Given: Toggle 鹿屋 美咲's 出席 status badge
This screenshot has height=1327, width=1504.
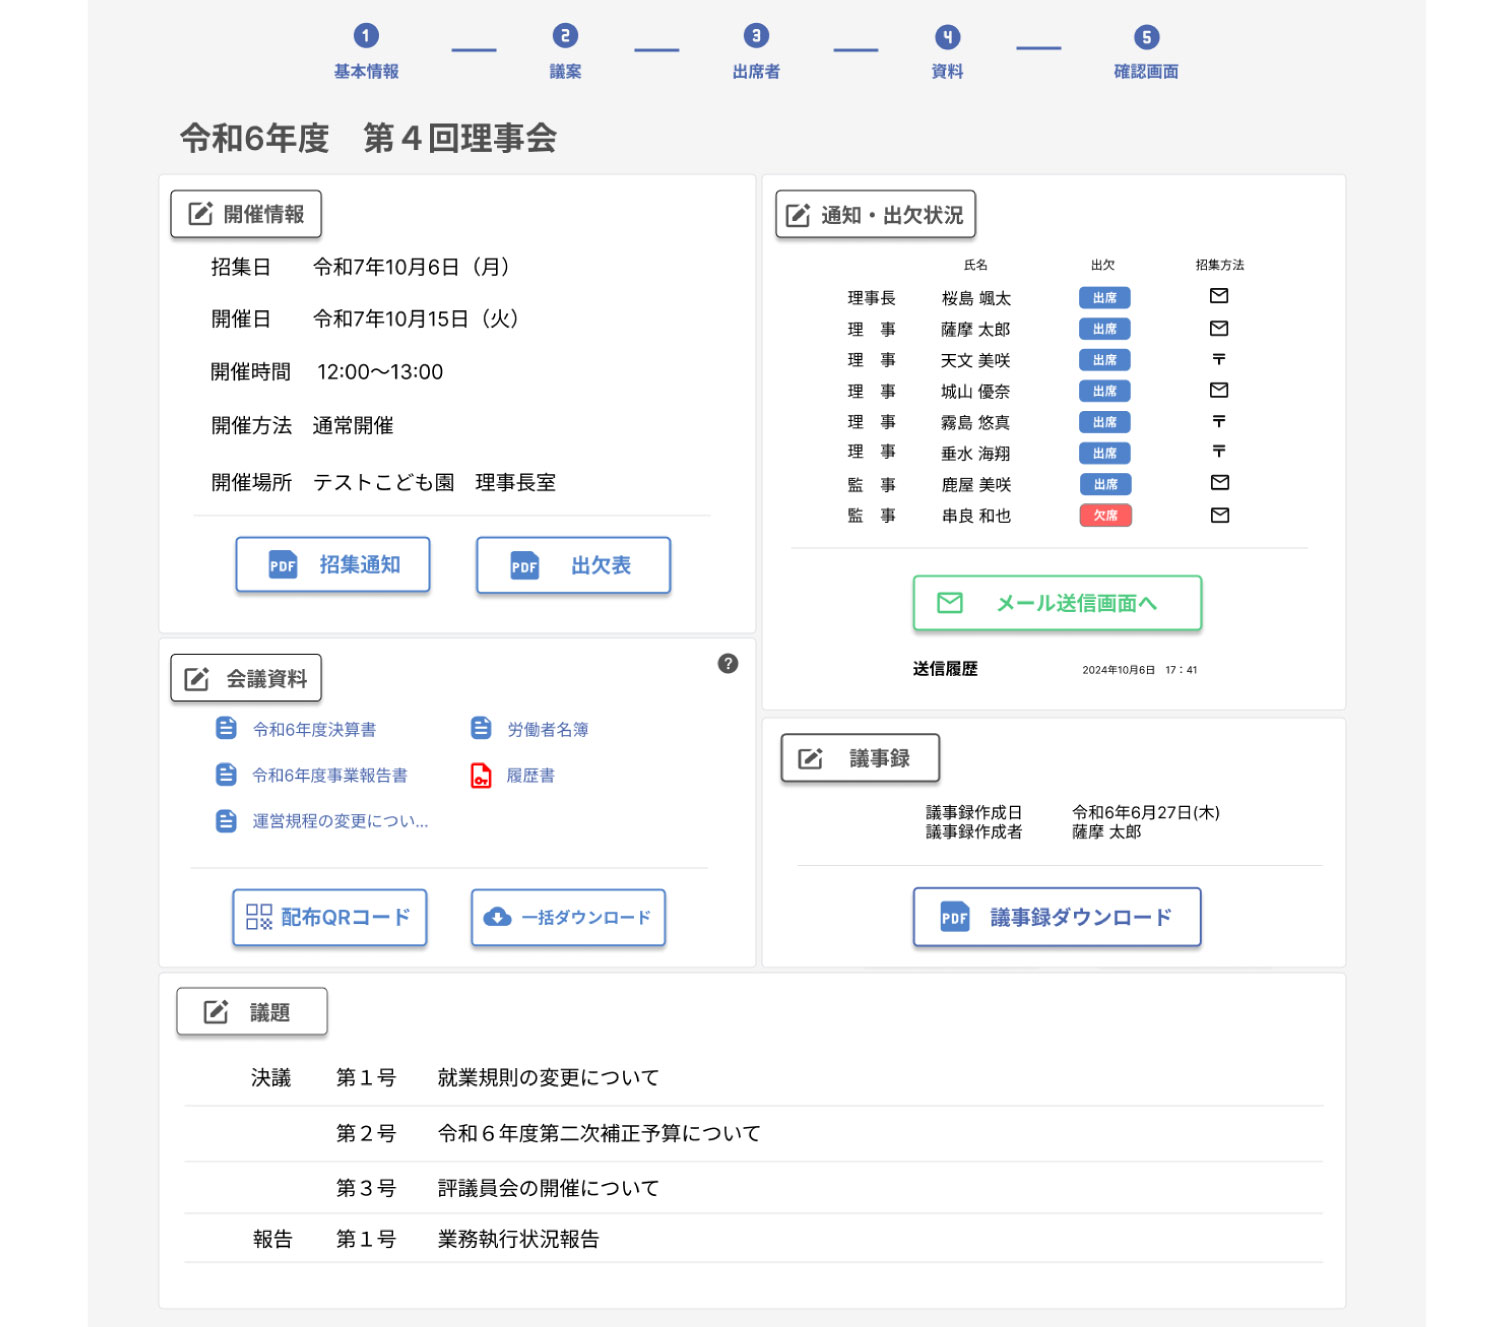Looking at the screenshot, I should click(1104, 484).
